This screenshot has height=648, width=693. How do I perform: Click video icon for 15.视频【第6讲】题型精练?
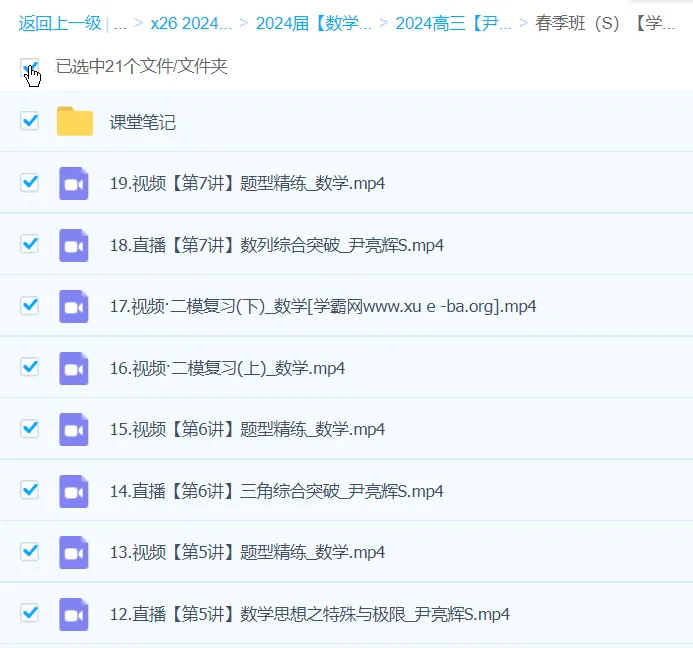[74, 429]
